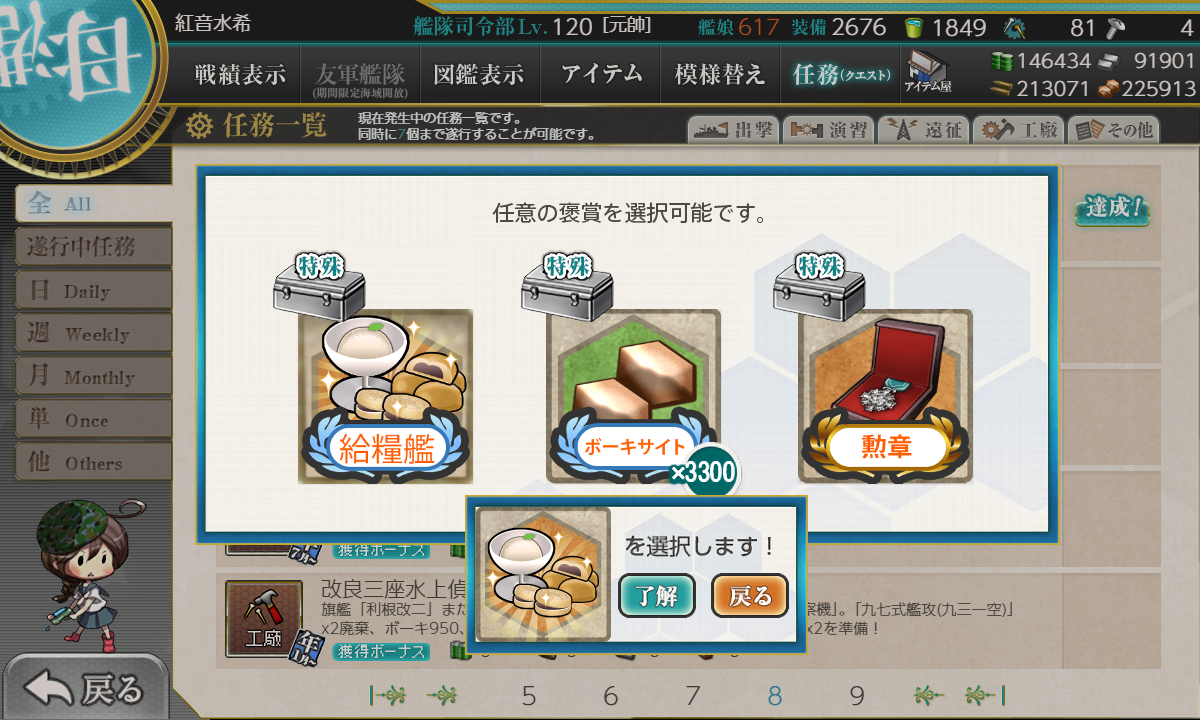Filter quests by 出撃 sortie tab
Viewport: 1200px width, 720px height.
[731, 130]
